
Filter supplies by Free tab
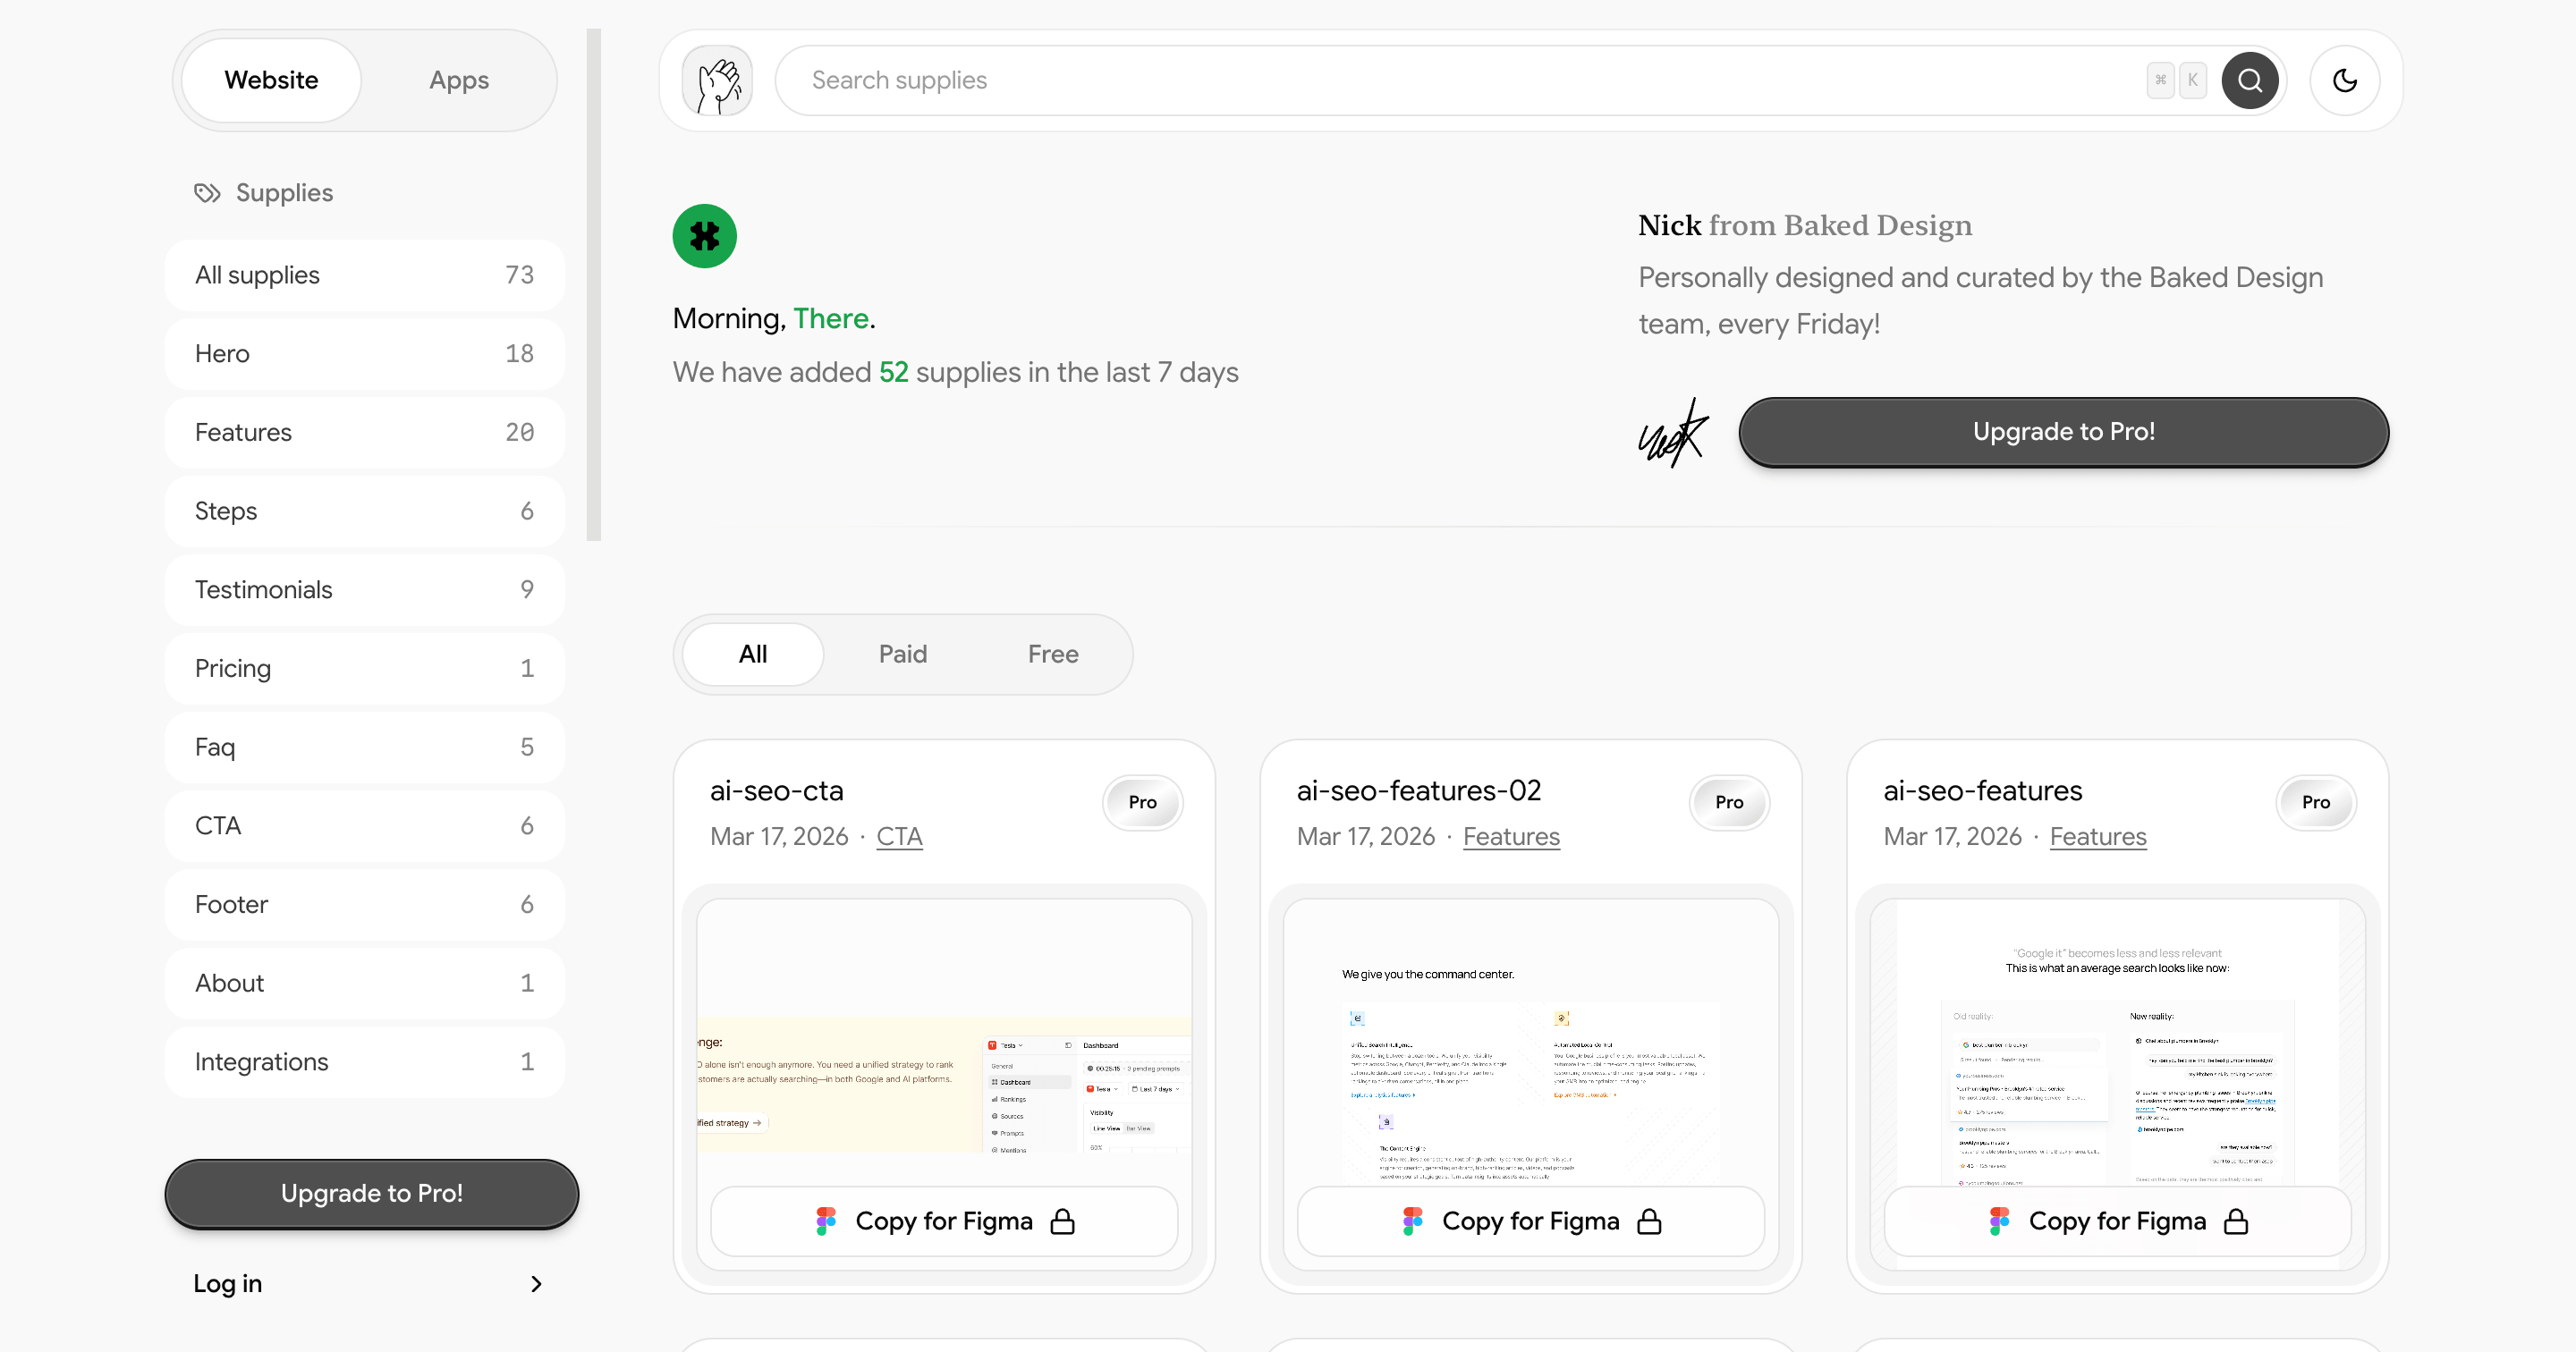point(1052,654)
